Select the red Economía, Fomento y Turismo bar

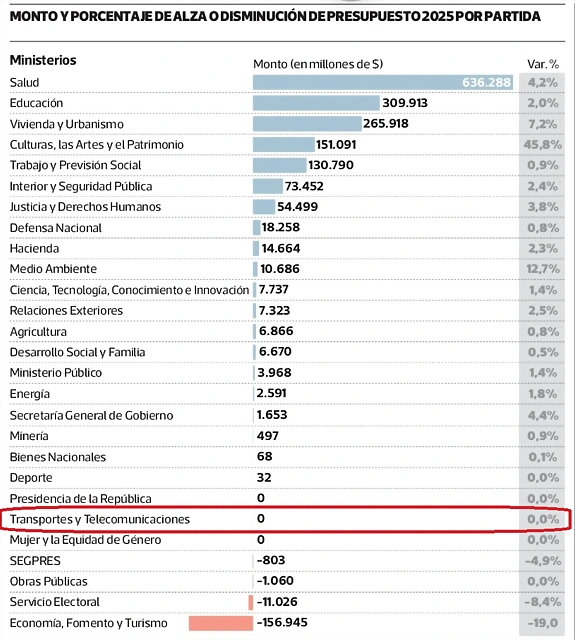(221, 623)
